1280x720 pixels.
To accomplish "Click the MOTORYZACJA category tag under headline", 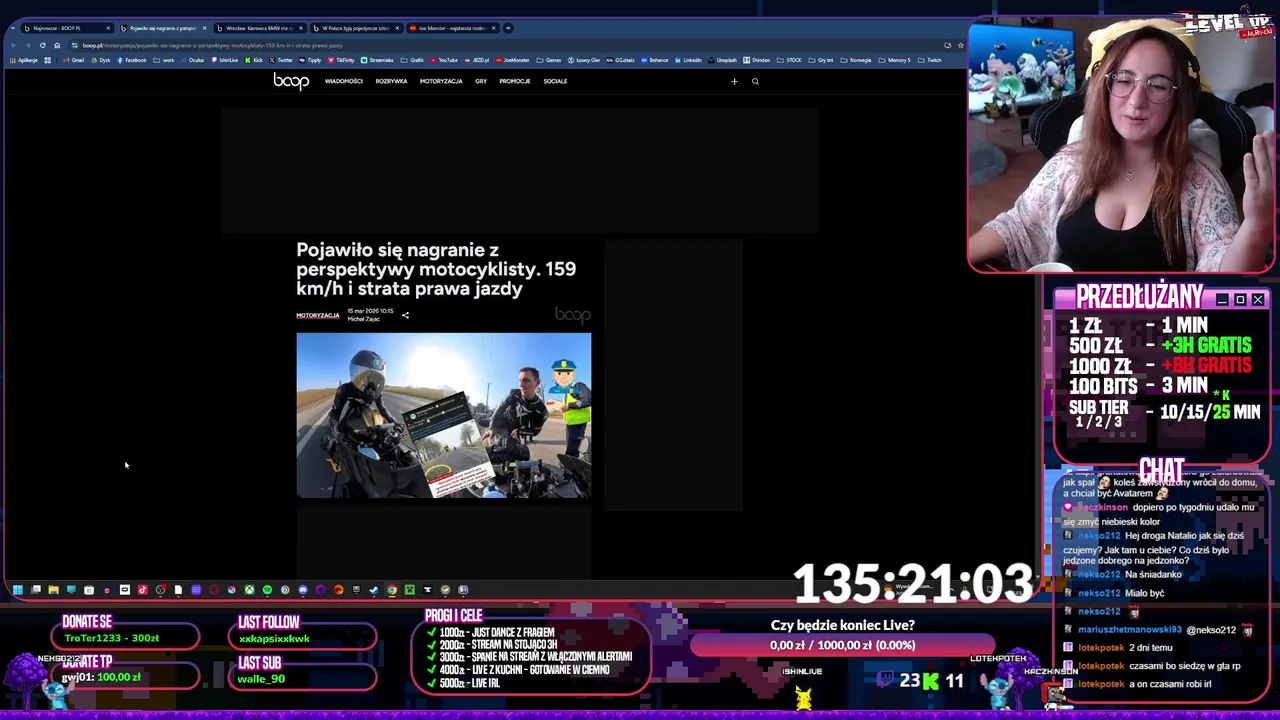I will point(317,316).
